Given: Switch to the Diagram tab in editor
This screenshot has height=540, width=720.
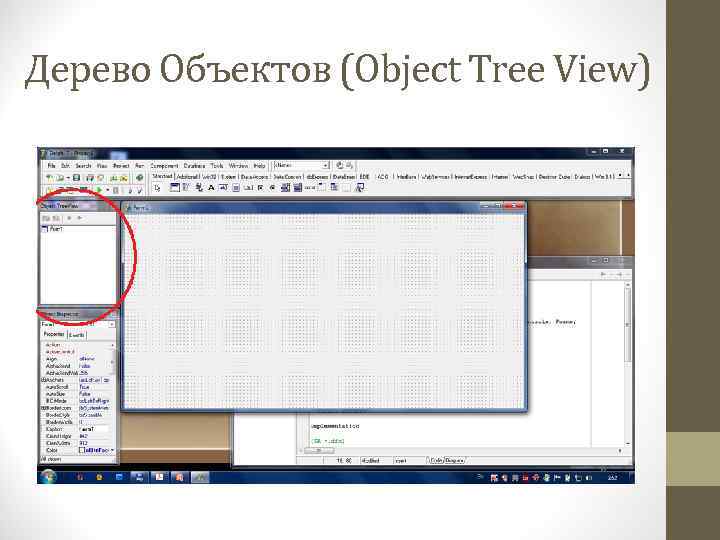Looking at the screenshot, I should 455,460.
